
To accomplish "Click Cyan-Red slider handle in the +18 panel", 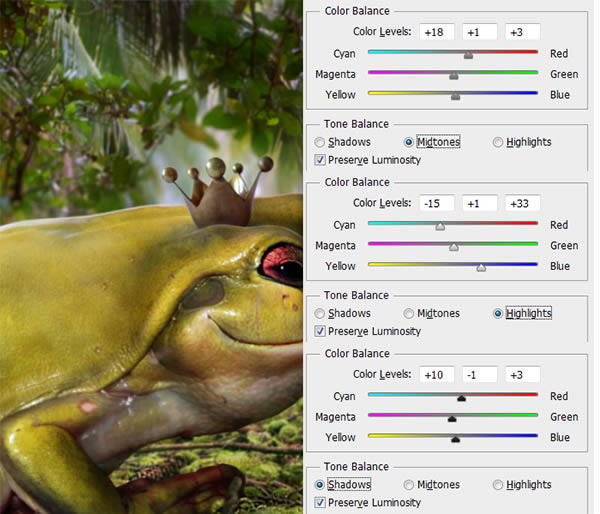I will click(468, 56).
